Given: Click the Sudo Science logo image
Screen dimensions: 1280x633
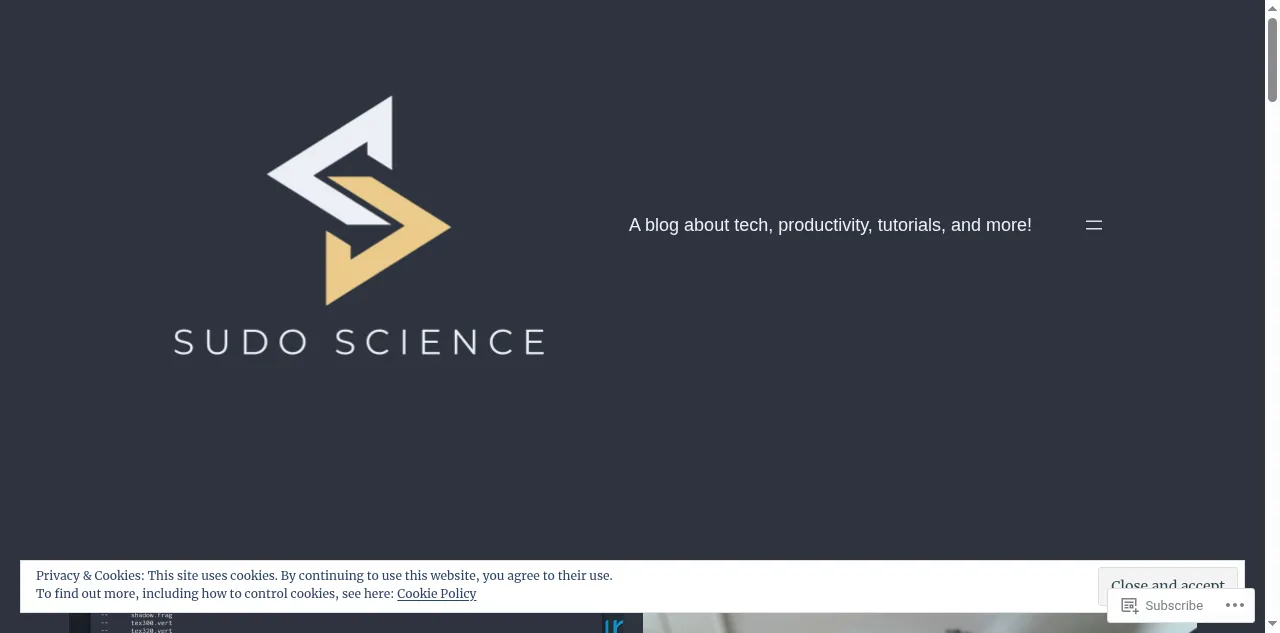Looking at the screenshot, I should 359,226.
